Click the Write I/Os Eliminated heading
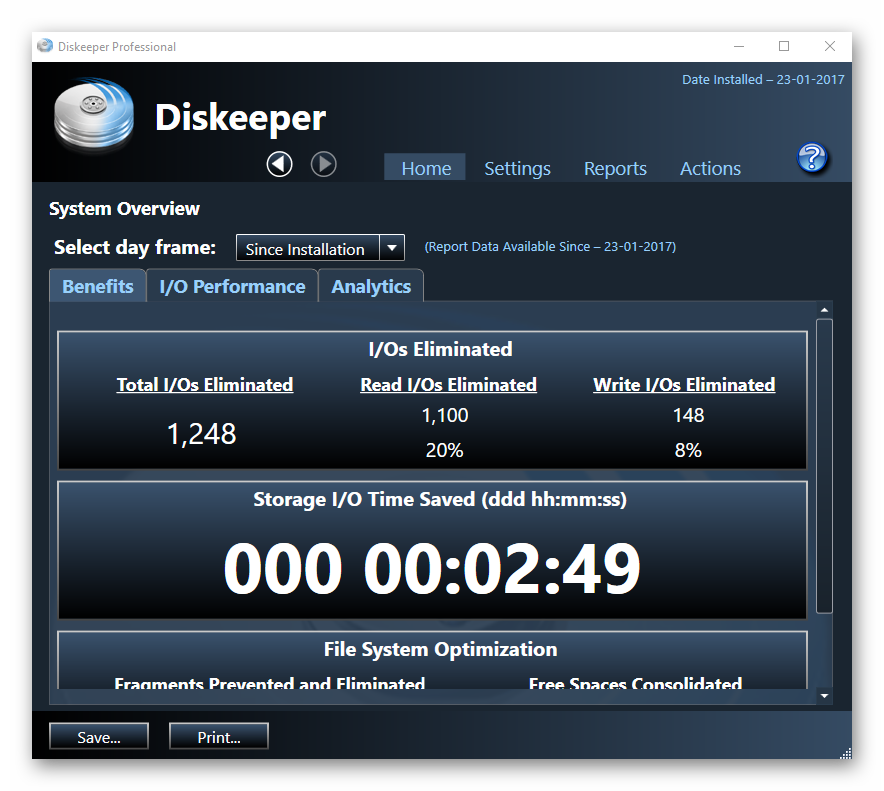This screenshot has width=884, height=791. [x=684, y=385]
